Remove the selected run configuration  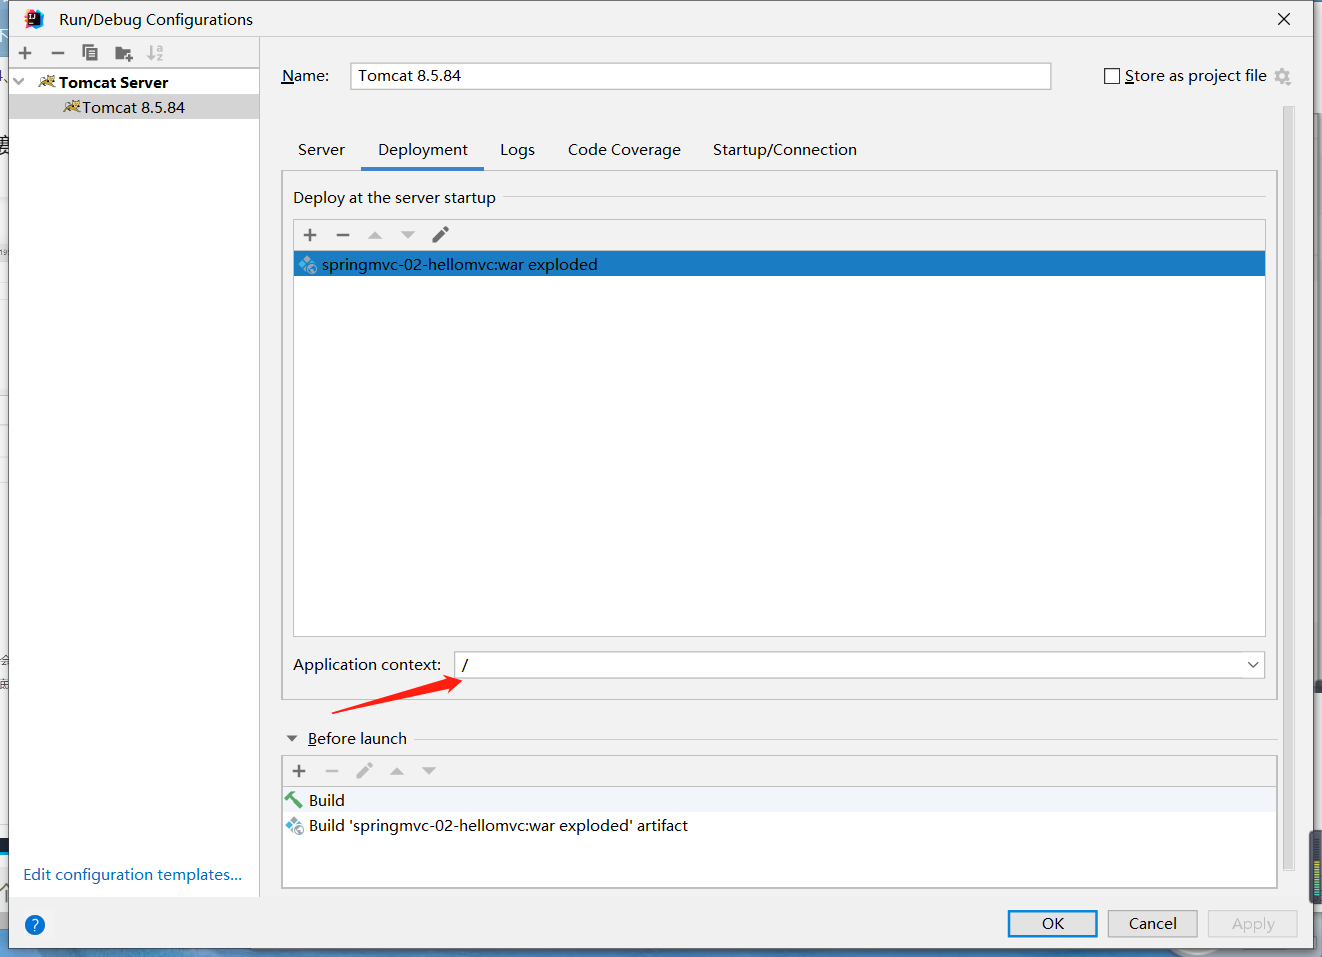[58, 53]
